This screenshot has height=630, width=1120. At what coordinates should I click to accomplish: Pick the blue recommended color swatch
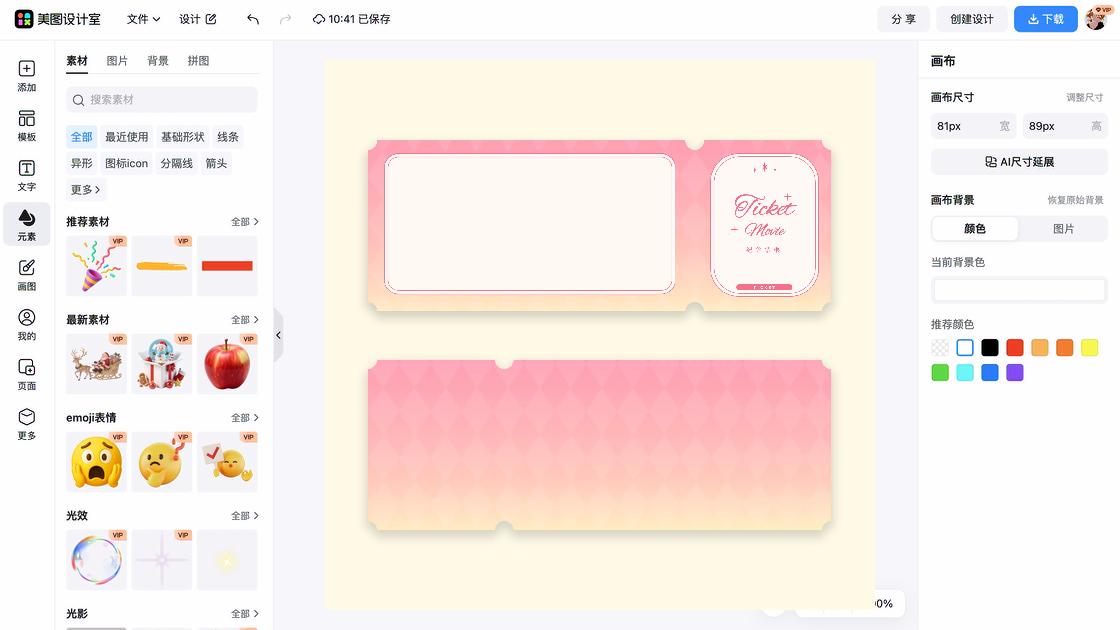pos(990,373)
